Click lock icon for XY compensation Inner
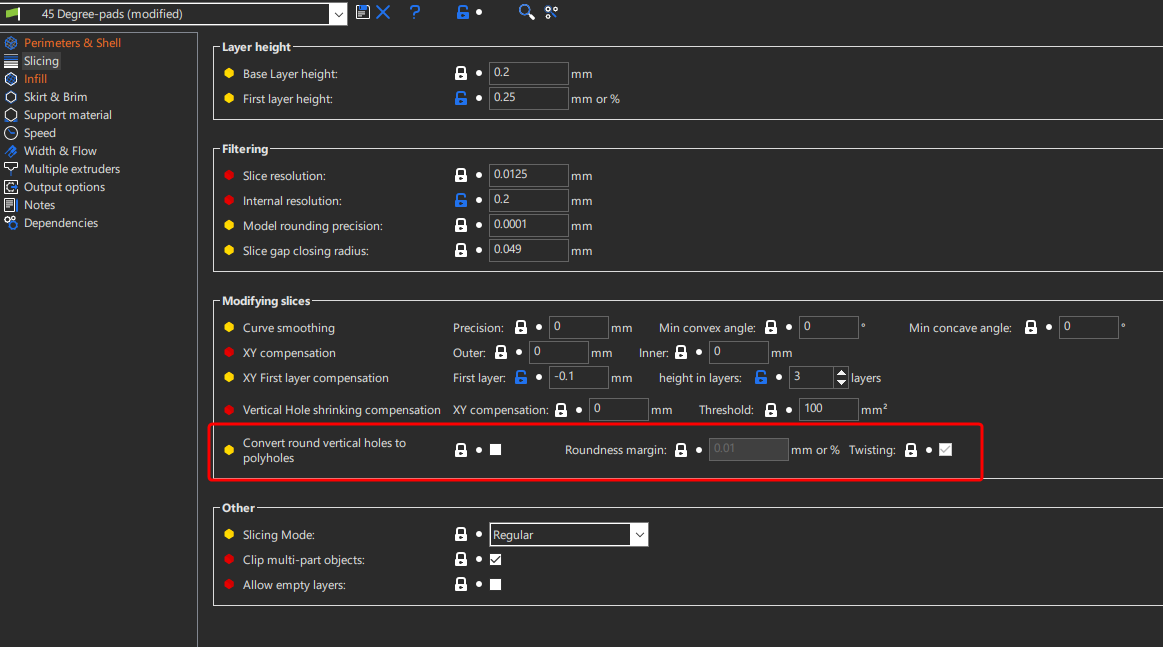This screenshot has width=1163, height=647. click(681, 352)
